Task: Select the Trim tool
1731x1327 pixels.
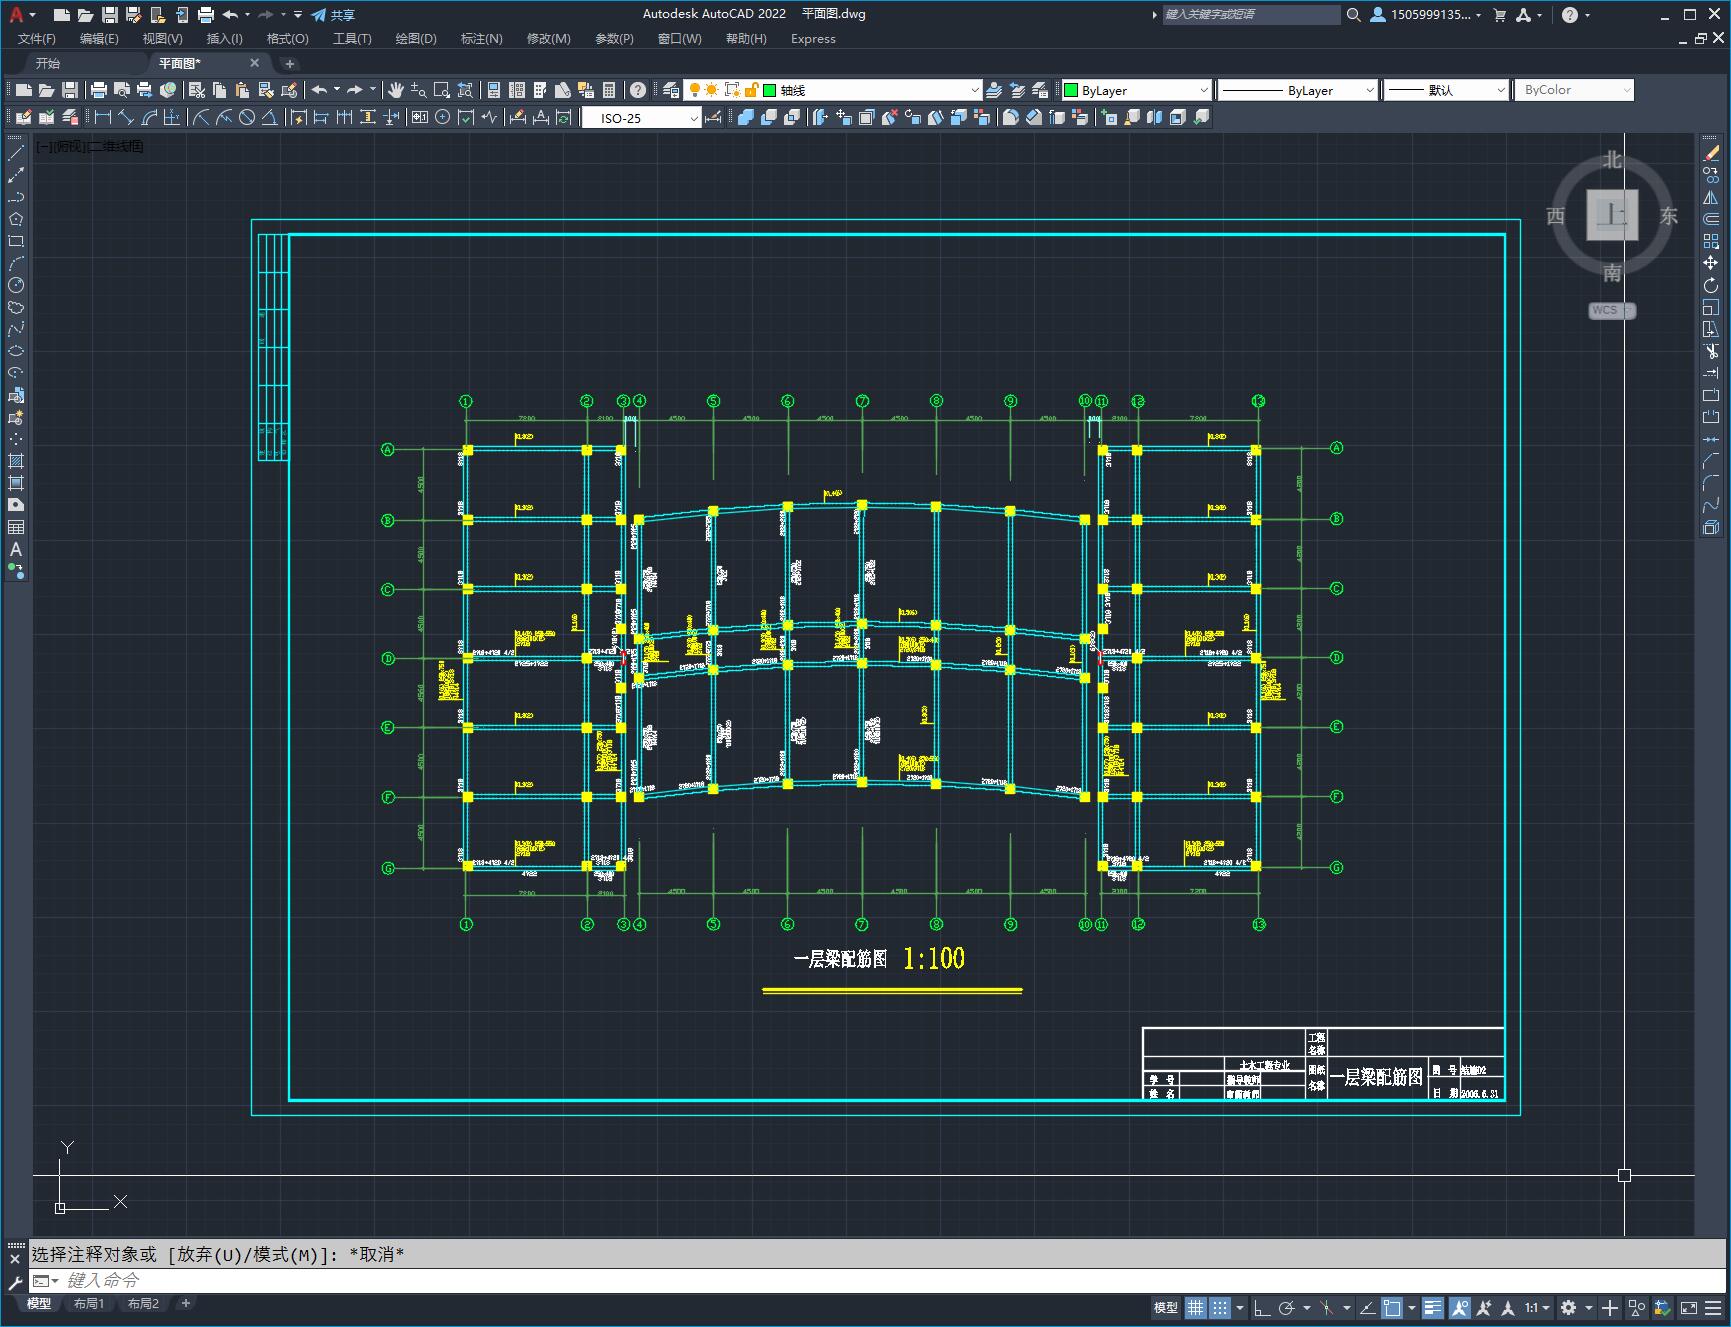Action: click(x=1711, y=351)
